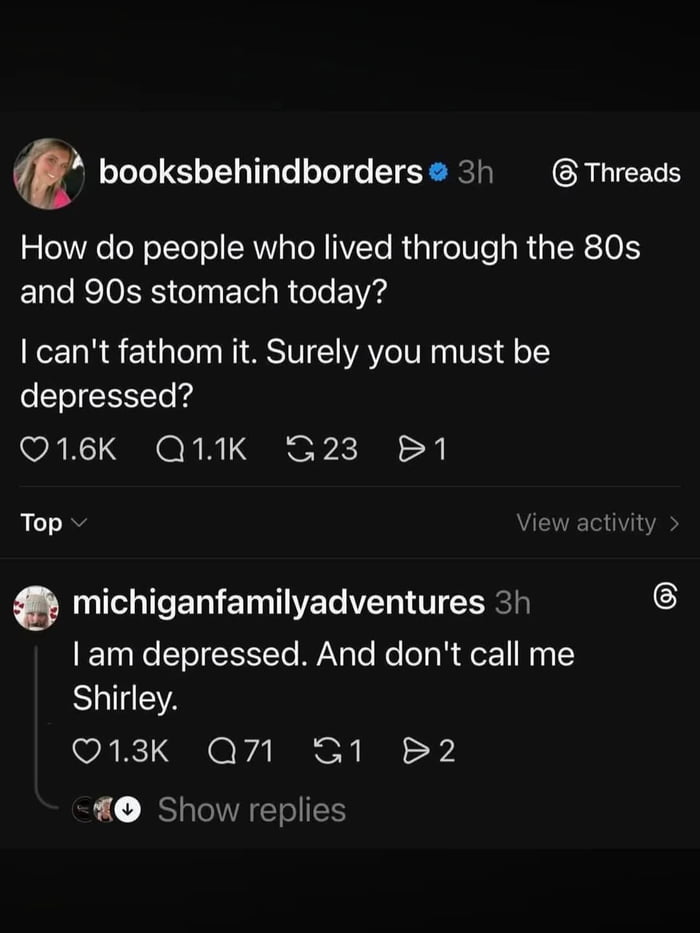Open booksbehindborders' profile picture

[48, 172]
